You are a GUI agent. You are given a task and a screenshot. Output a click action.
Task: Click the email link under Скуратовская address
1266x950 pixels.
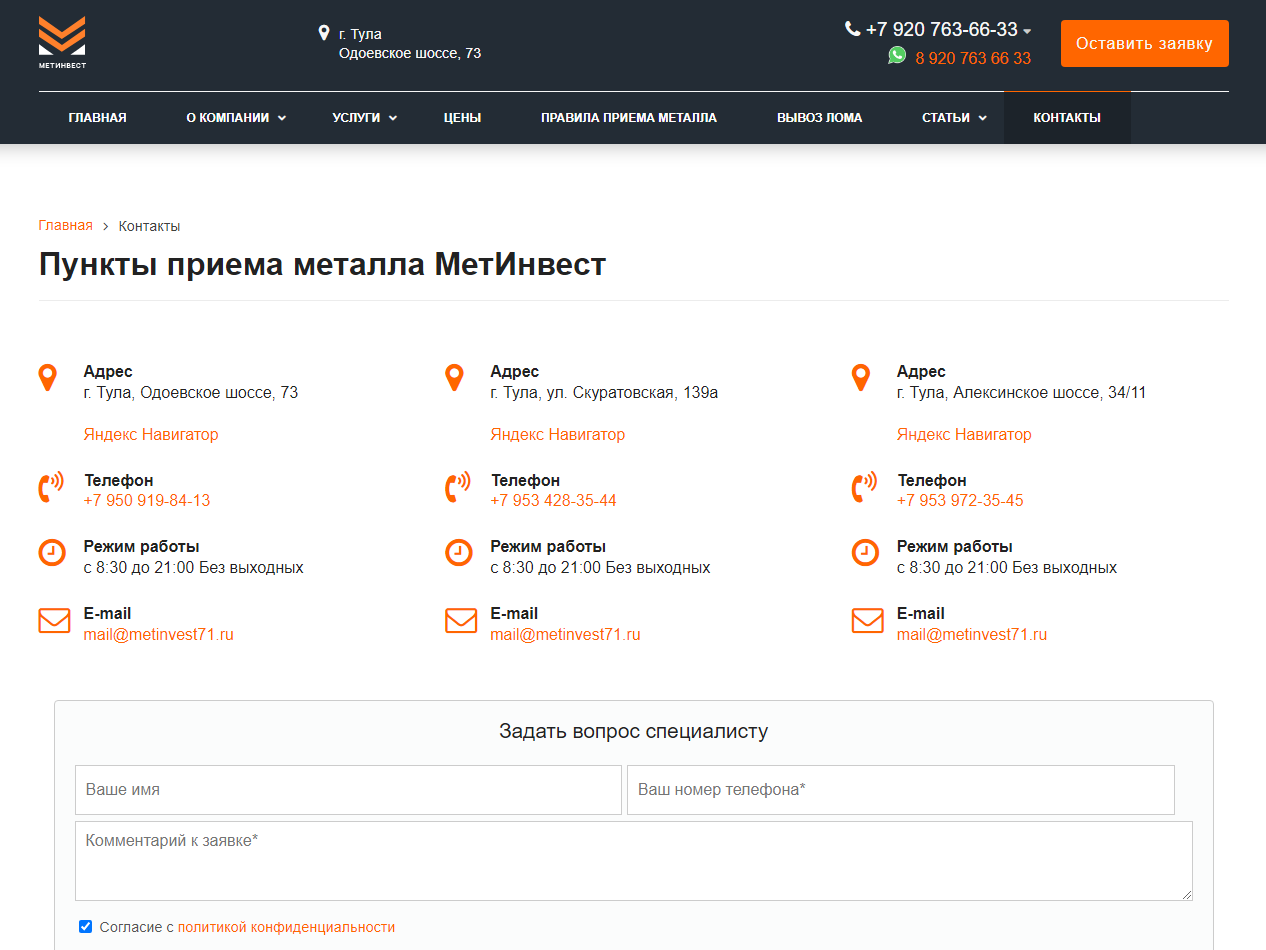(x=565, y=634)
